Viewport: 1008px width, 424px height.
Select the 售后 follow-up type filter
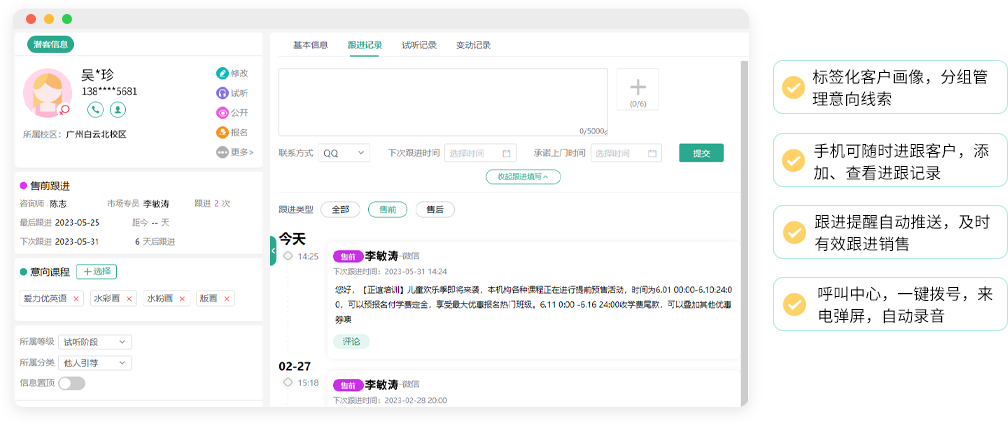[435, 209]
